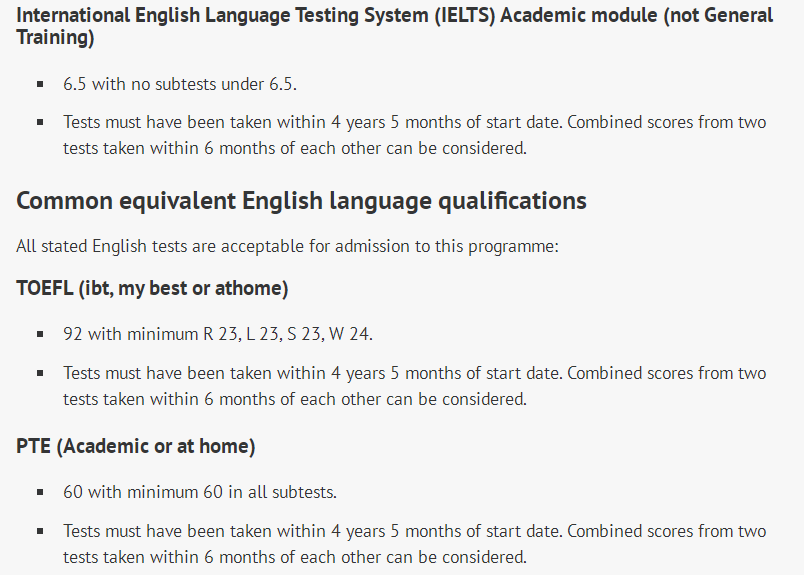Click the PTE (Academic or at home) heading

135,446
